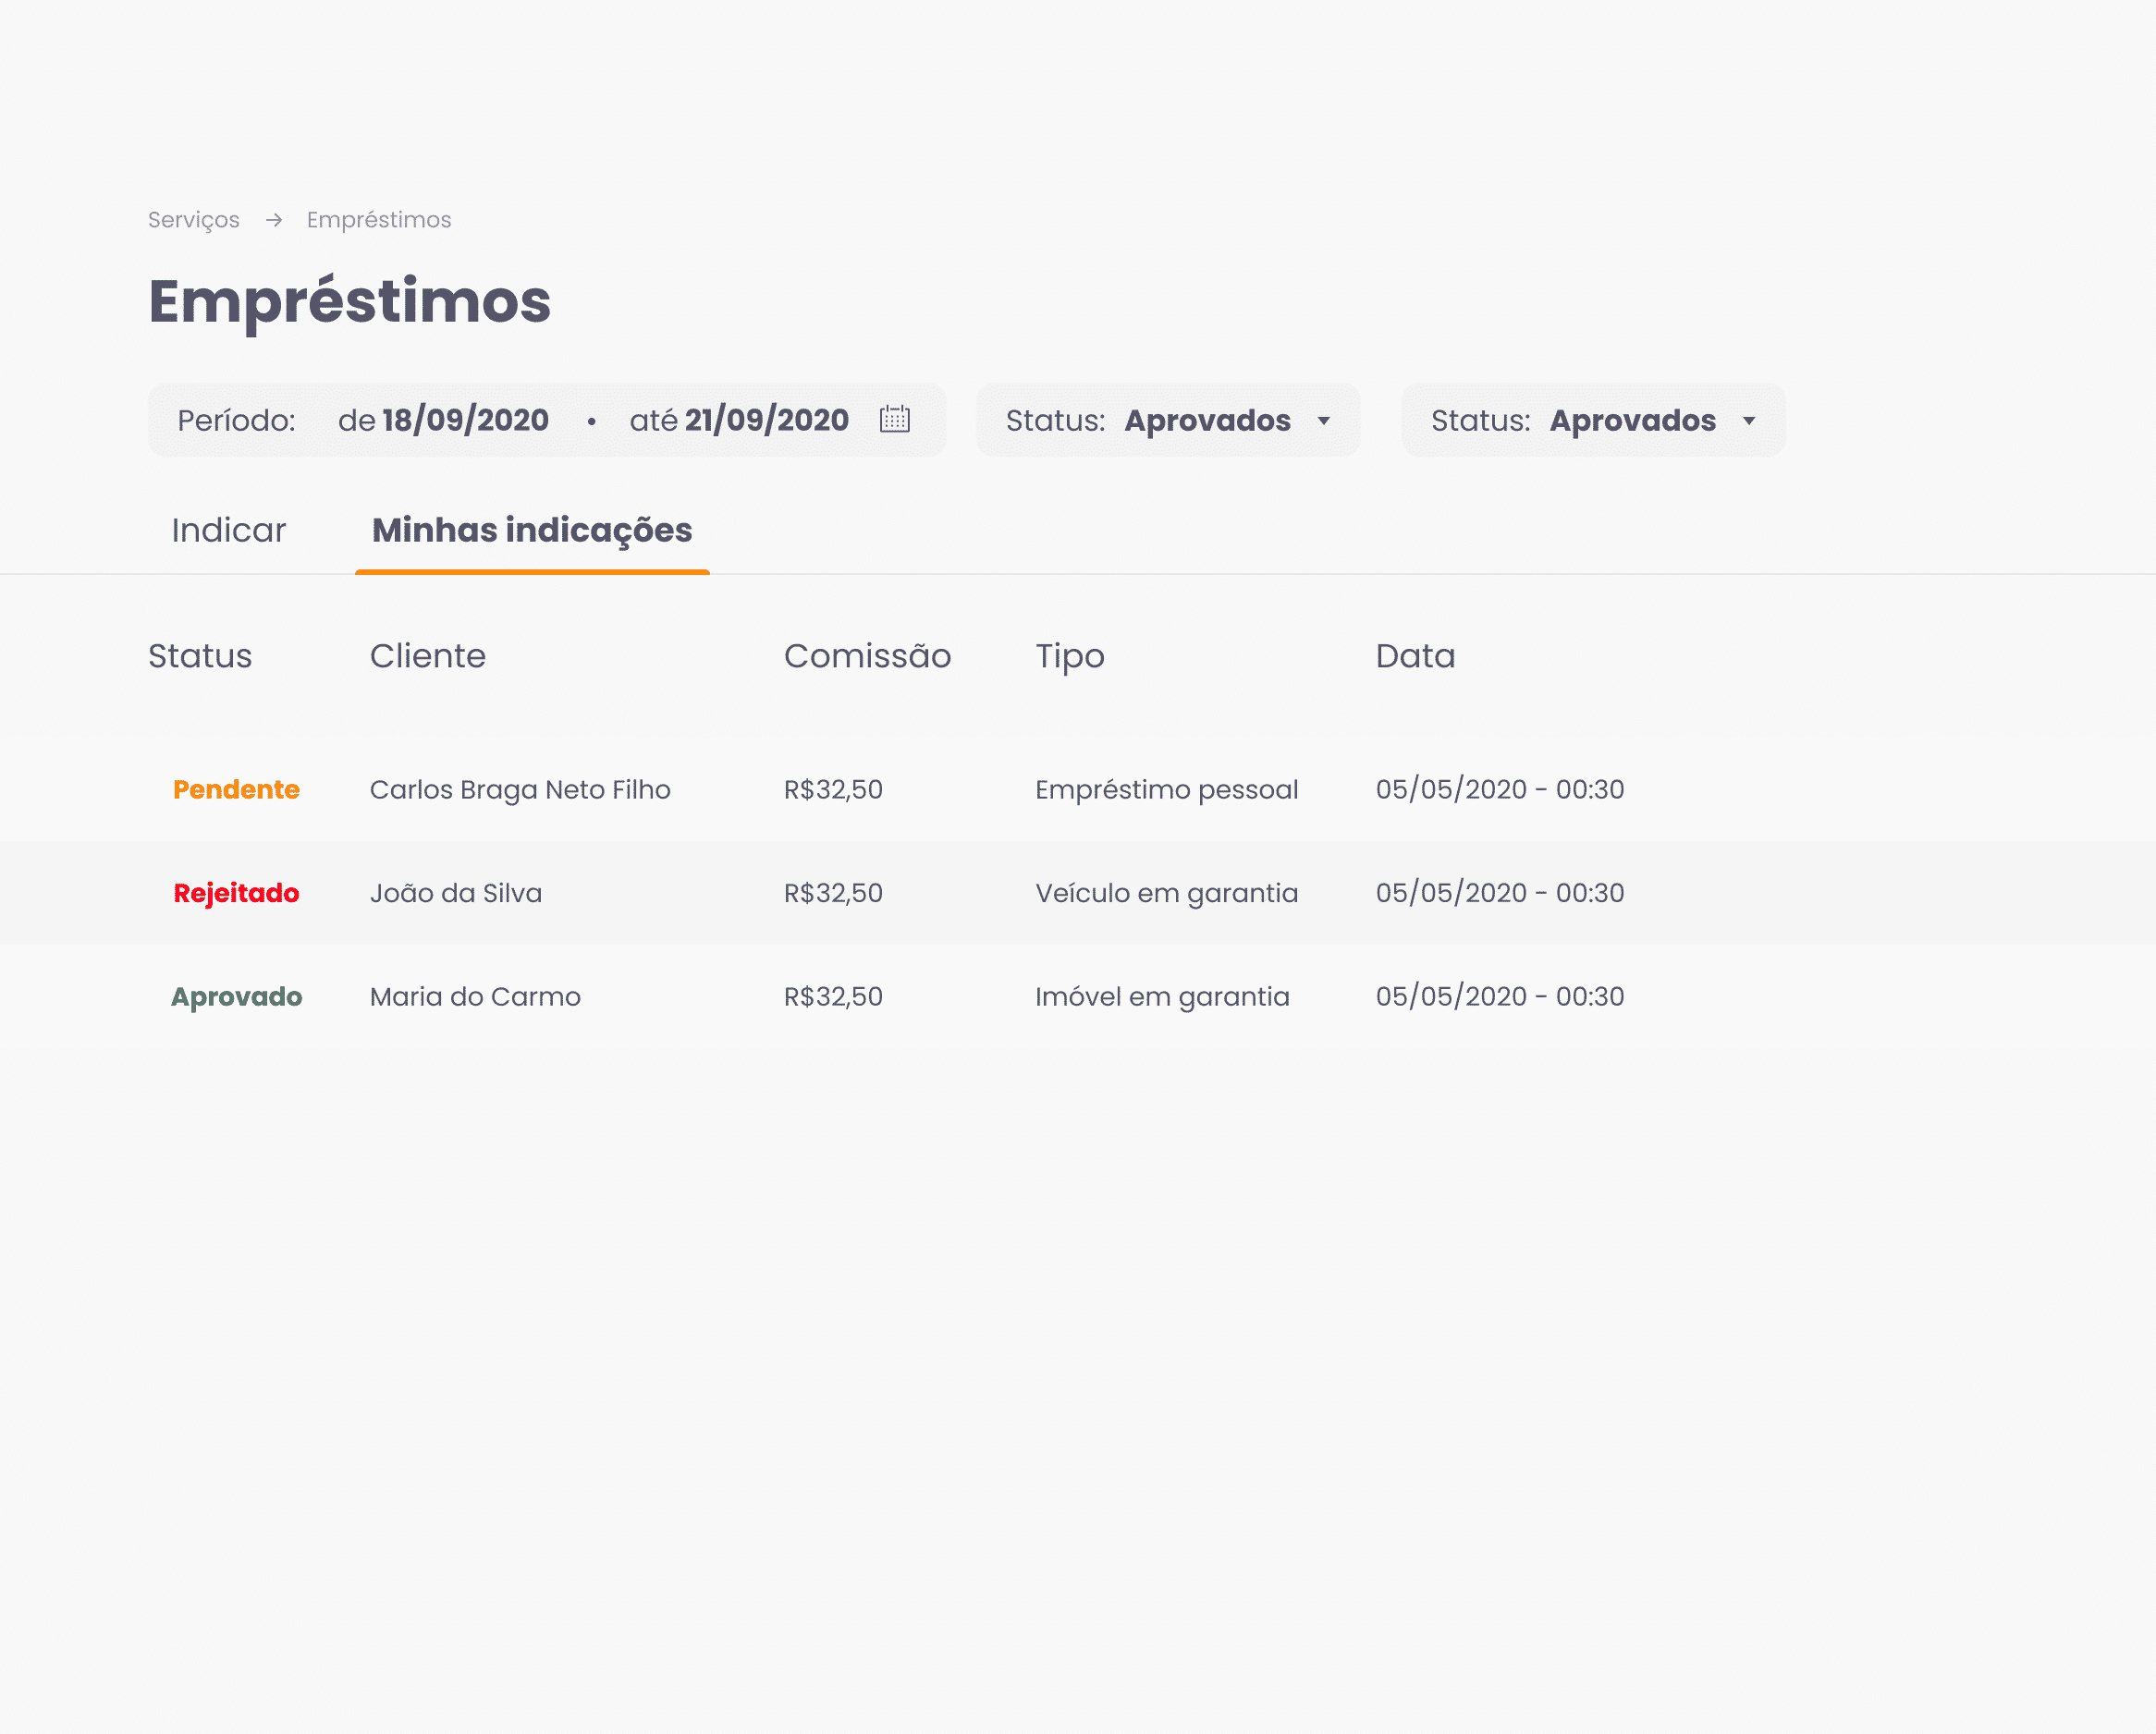Click the breadcrumb arrow after Serviços
The image size is (2156, 1734).
point(274,220)
